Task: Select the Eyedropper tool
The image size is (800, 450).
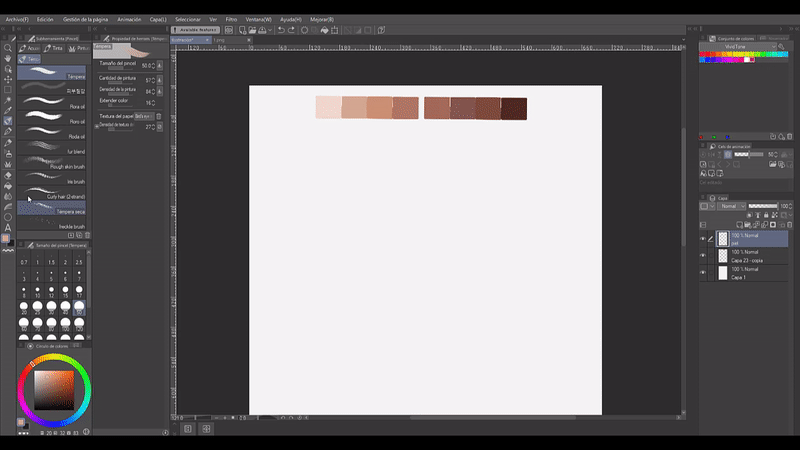Action: click(x=8, y=111)
